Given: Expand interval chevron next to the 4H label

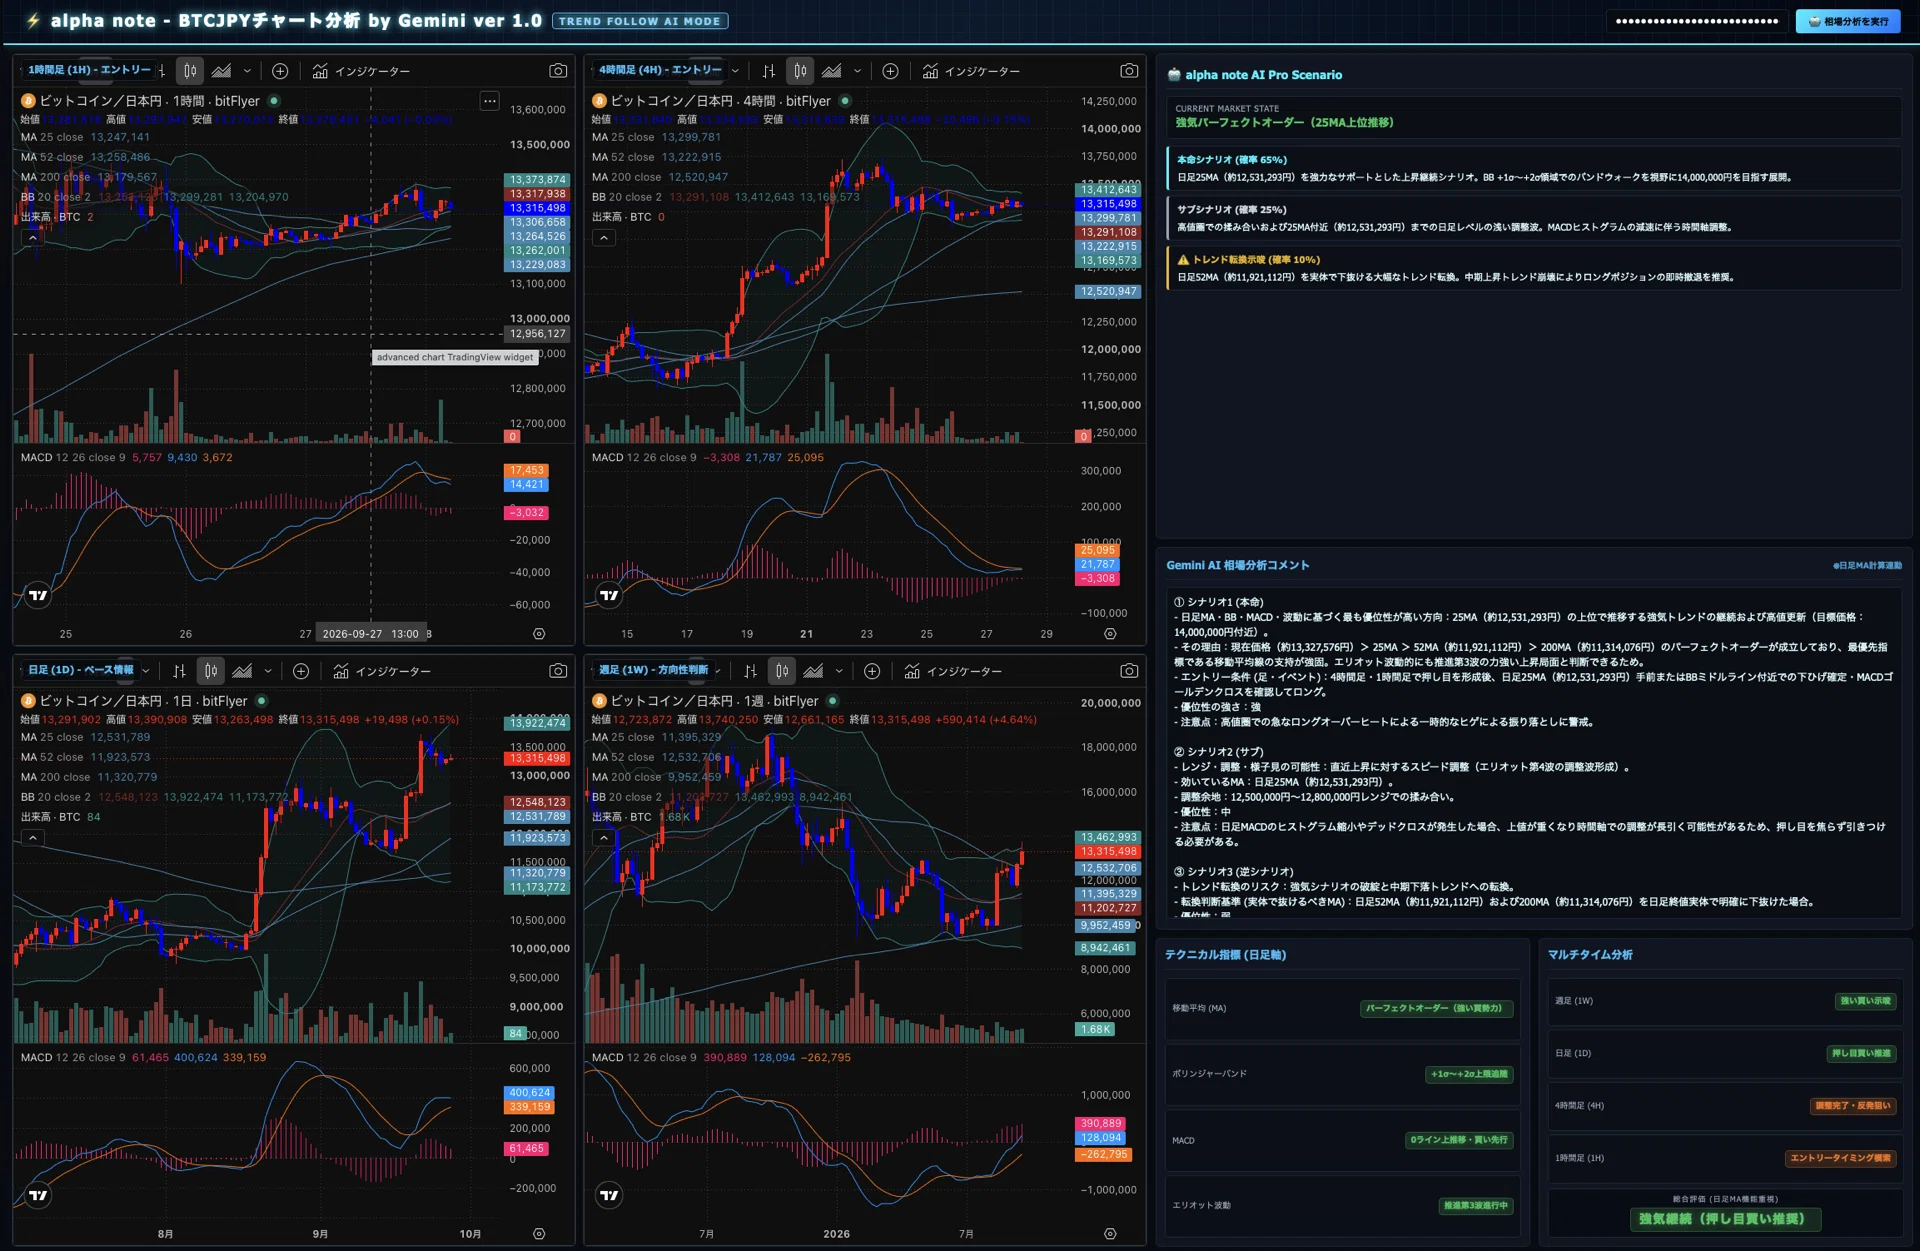Looking at the screenshot, I should click(735, 71).
